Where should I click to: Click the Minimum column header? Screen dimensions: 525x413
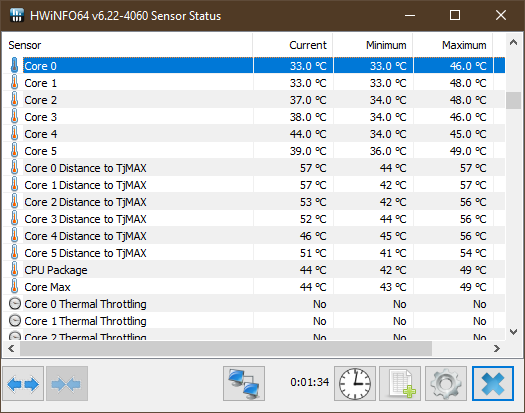pyautogui.click(x=373, y=45)
